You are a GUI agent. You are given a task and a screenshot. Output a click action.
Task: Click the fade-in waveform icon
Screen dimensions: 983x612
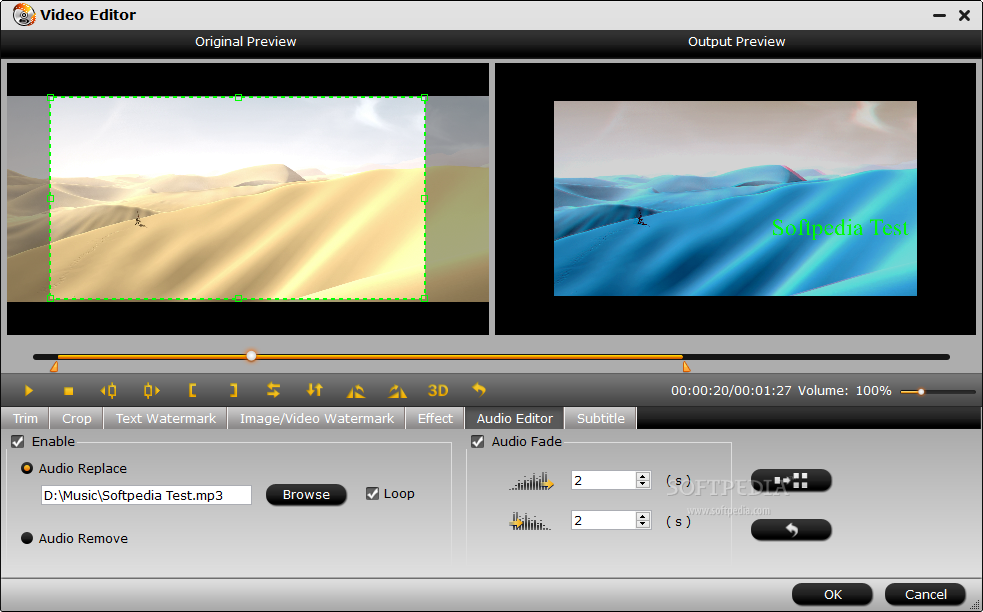click(x=532, y=481)
